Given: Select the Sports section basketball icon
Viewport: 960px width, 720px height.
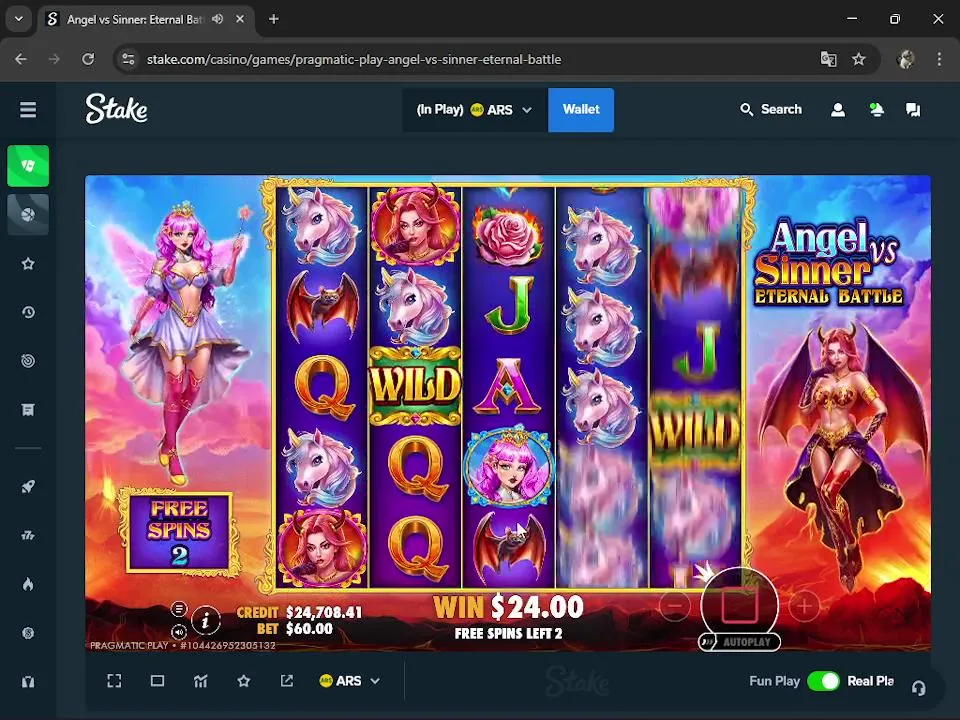Looking at the screenshot, I should (28, 214).
